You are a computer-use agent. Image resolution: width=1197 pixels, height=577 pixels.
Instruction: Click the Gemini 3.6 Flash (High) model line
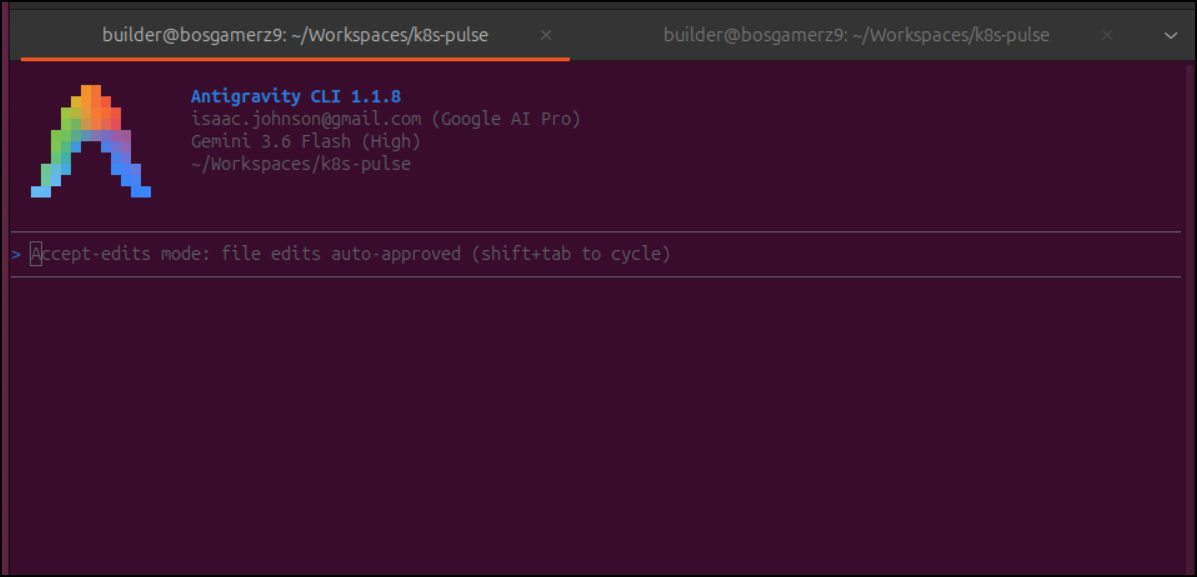click(x=305, y=141)
